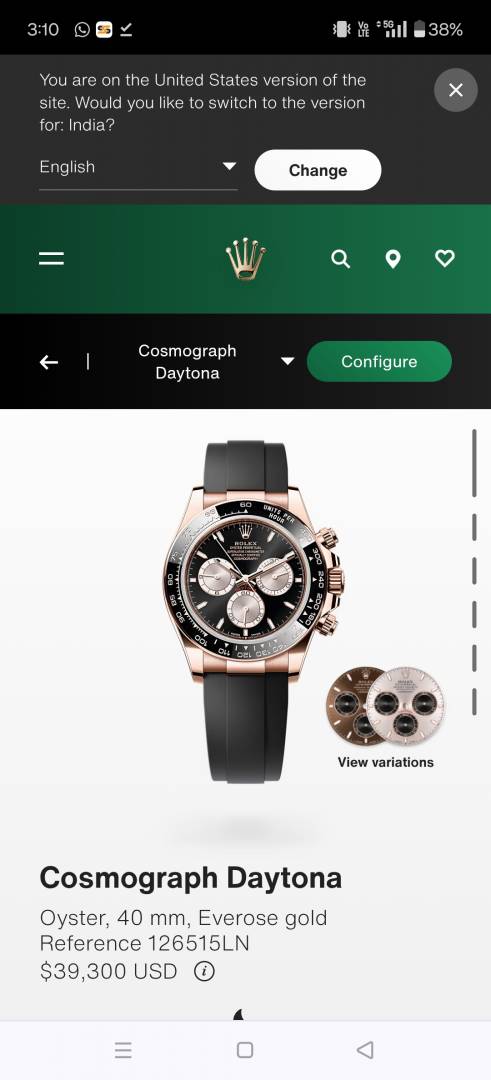This screenshot has width=491, height=1080.
Task: Open the favorites heart icon
Action: coord(445,258)
